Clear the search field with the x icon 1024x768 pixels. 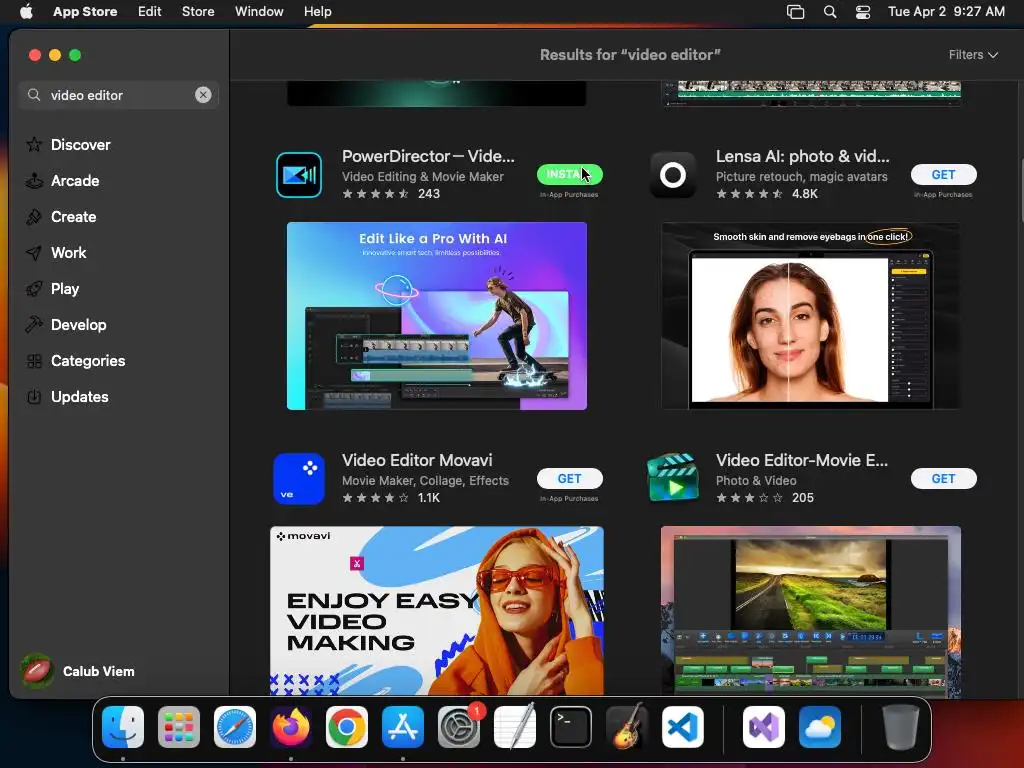coord(203,95)
